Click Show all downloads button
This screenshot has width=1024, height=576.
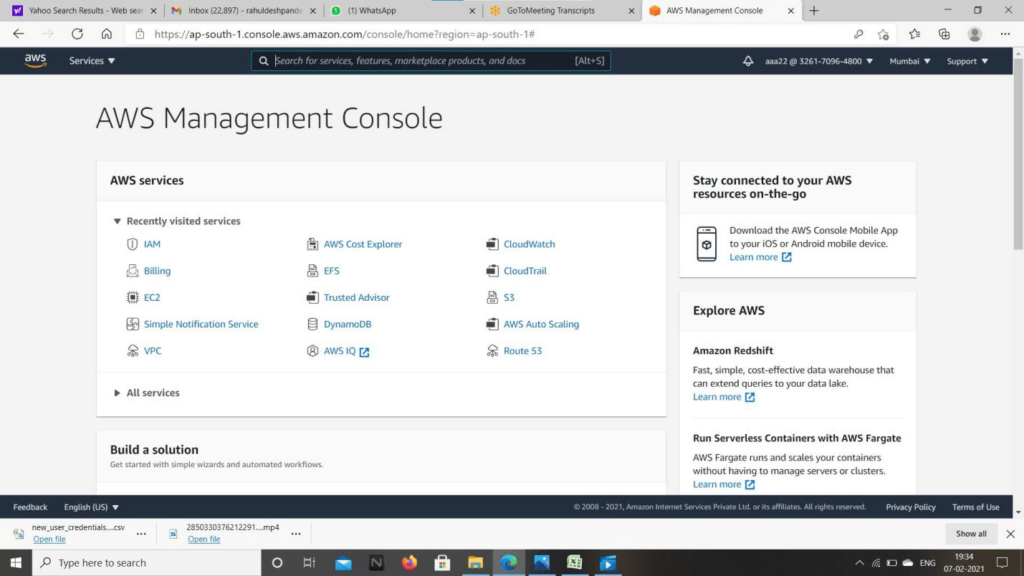pyautogui.click(x=971, y=534)
